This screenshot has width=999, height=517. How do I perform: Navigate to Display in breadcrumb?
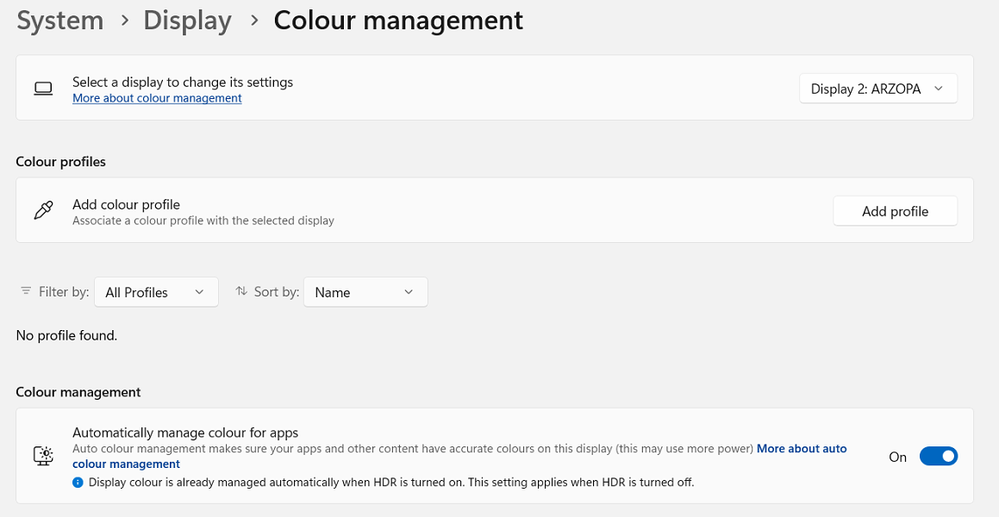[x=188, y=20]
